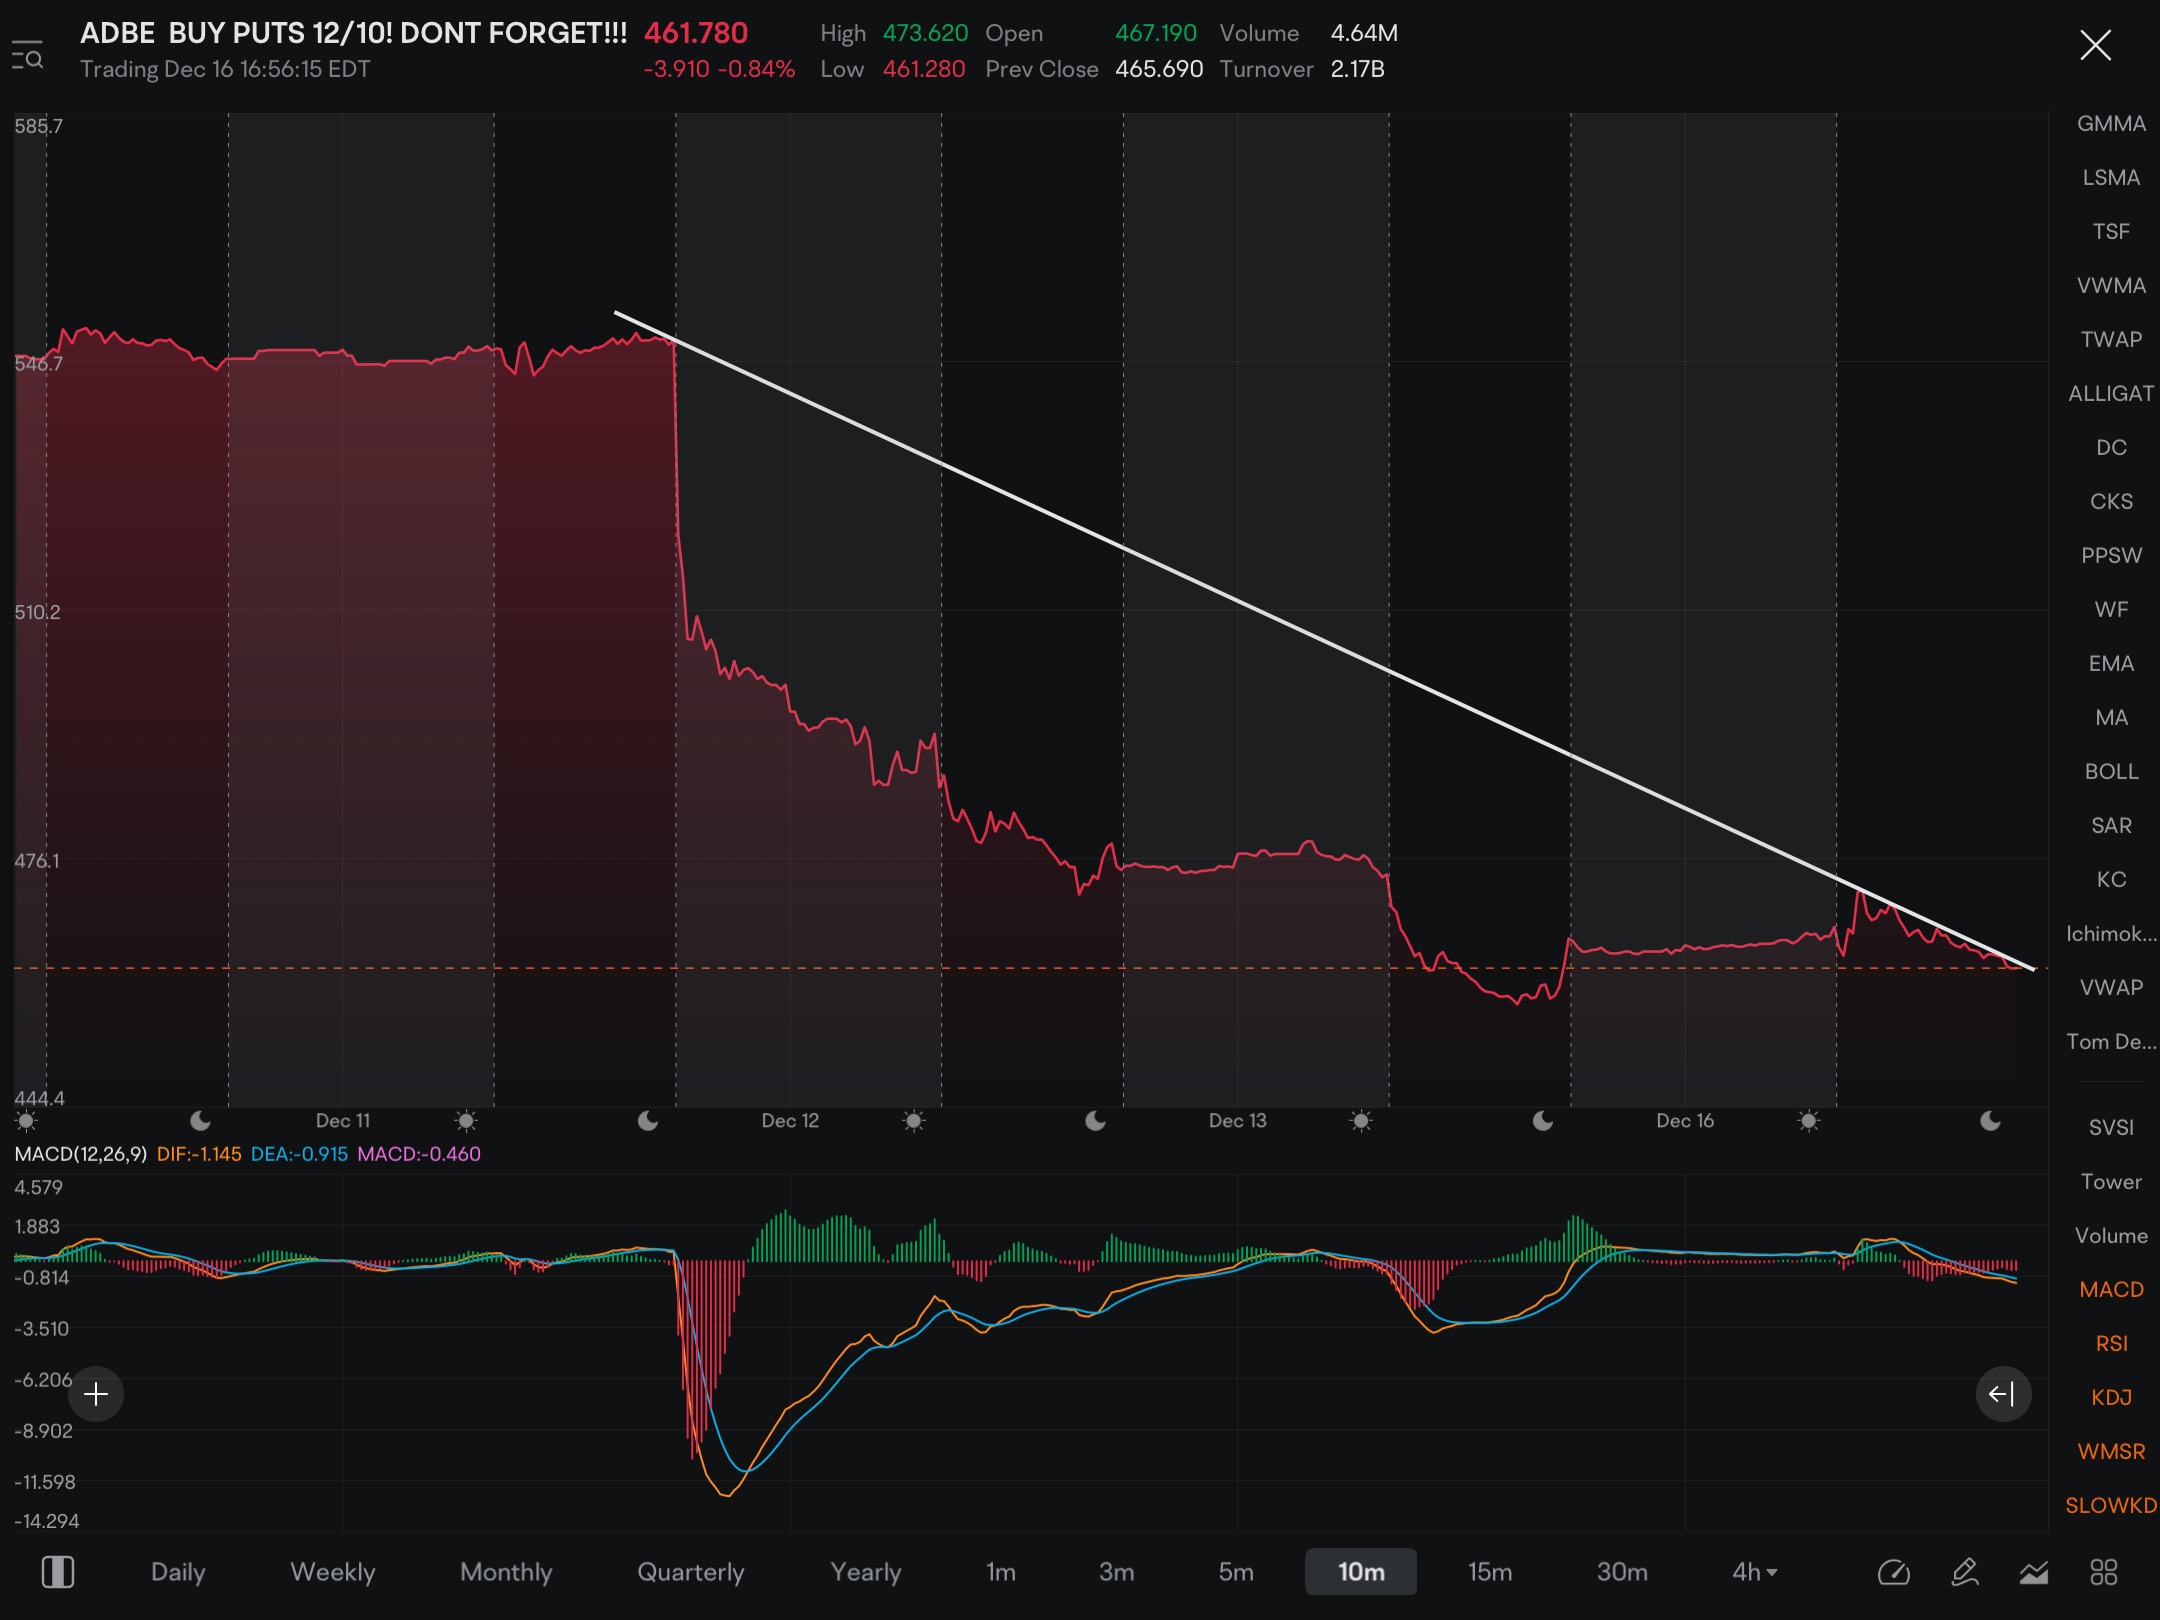
Task: Select the 5m interval
Action: pos(1236,1572)
